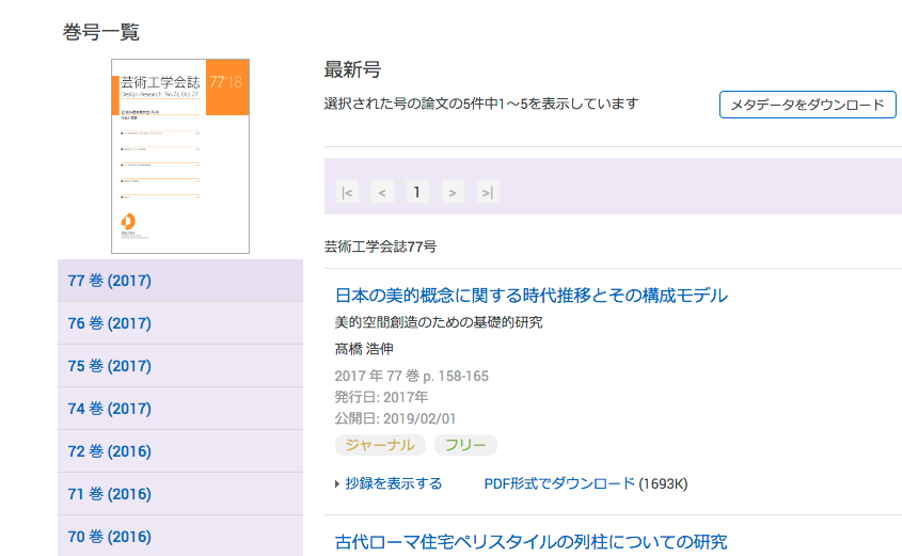Click the フリー tag
This screenshot has height=556, width=902.
[465, 445]
